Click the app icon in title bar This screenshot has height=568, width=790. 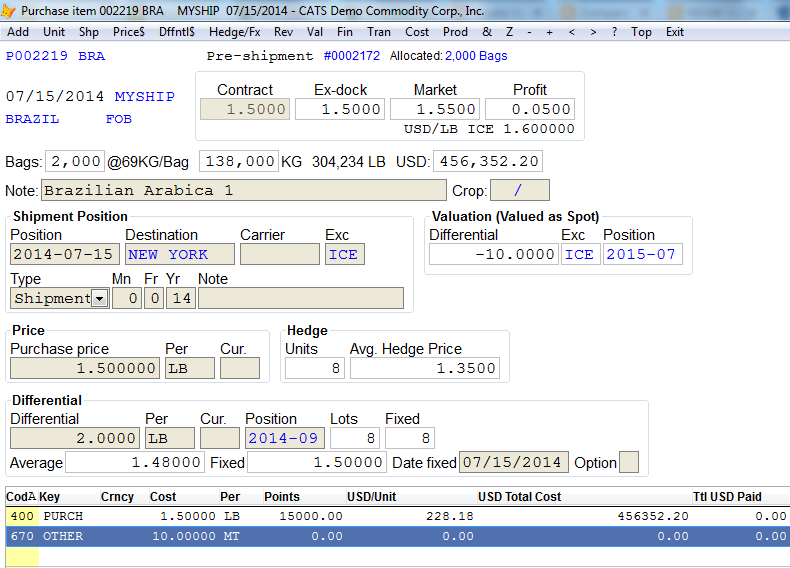coord(8,11)
